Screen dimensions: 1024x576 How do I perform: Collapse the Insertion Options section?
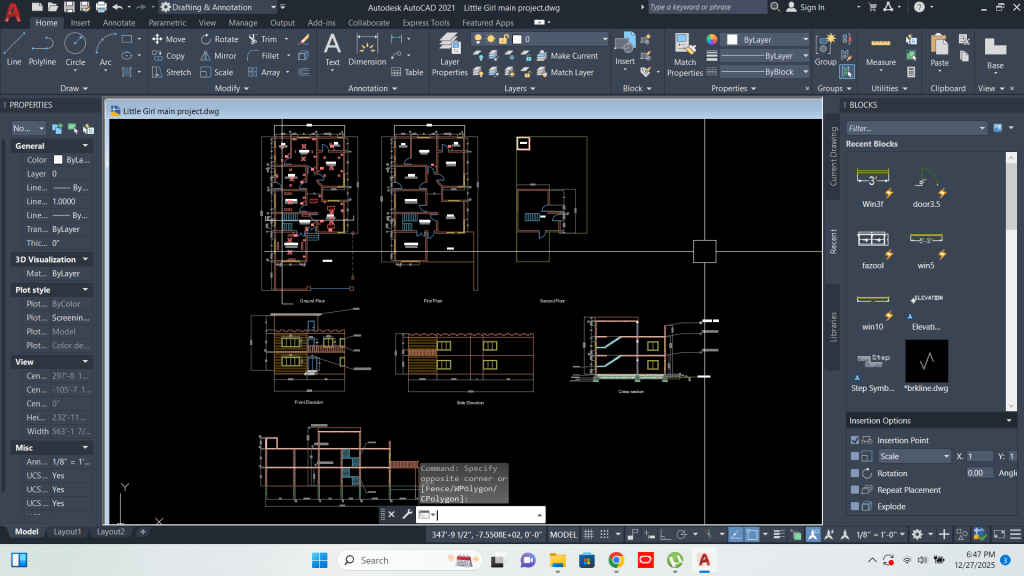pyautogui.click(x=1006, y=419)
